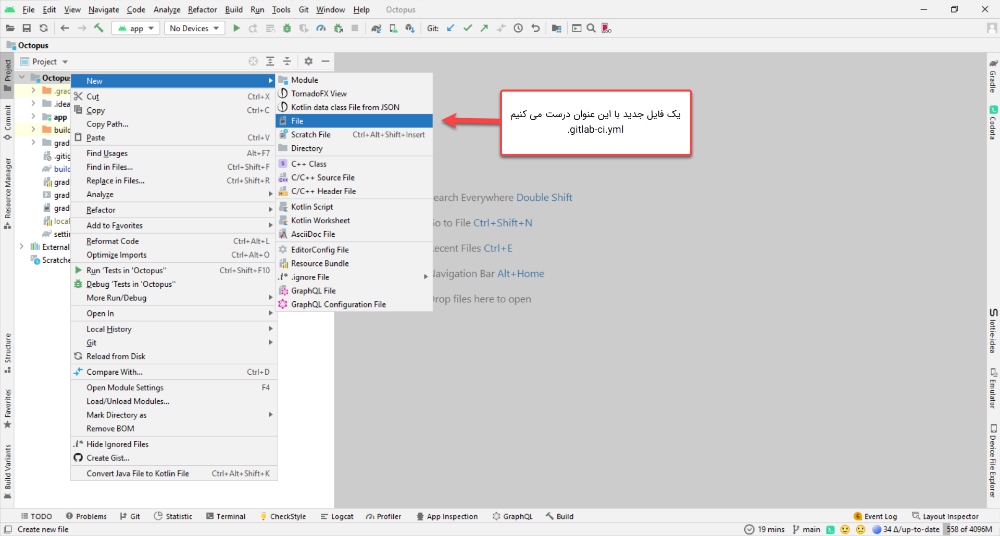
Task: Click the Octopus breadcrumb in navigation bar
Action: pos(27,45)
